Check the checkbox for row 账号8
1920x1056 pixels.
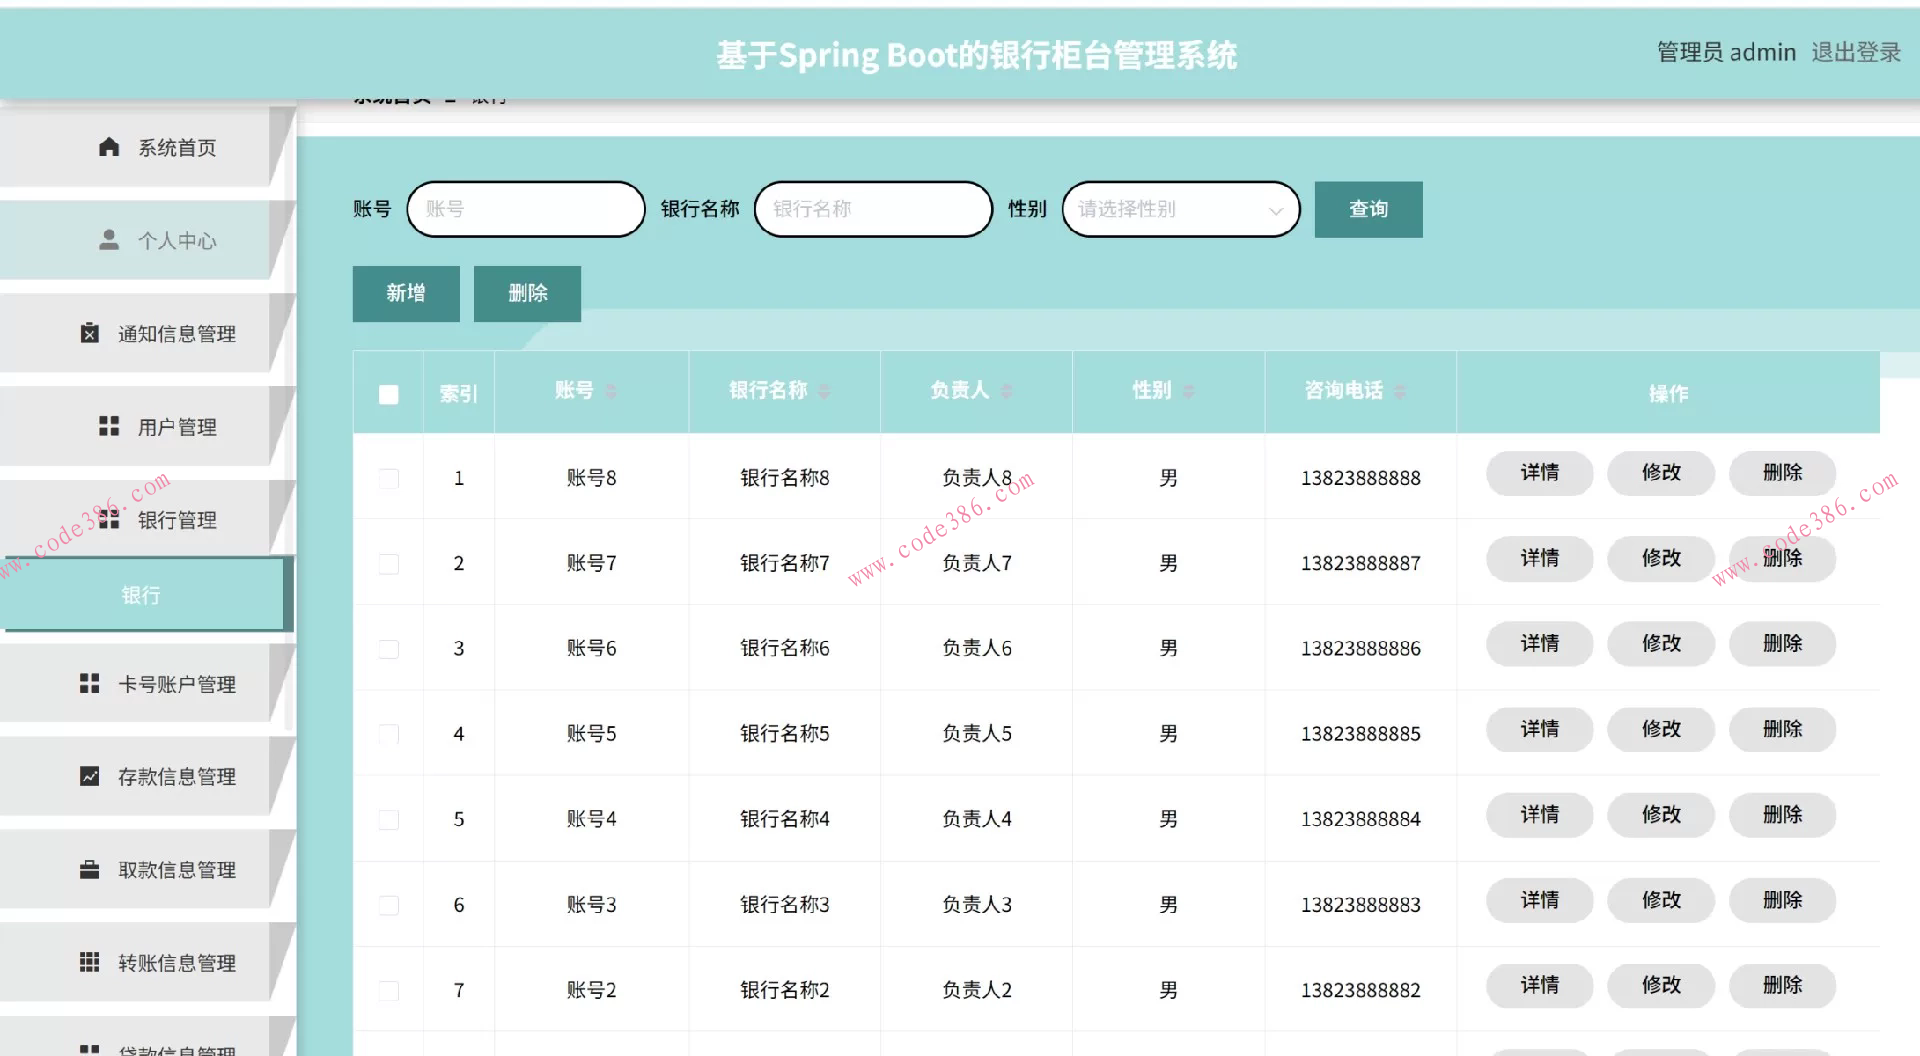pyautogui.click(x=388, y=478)
